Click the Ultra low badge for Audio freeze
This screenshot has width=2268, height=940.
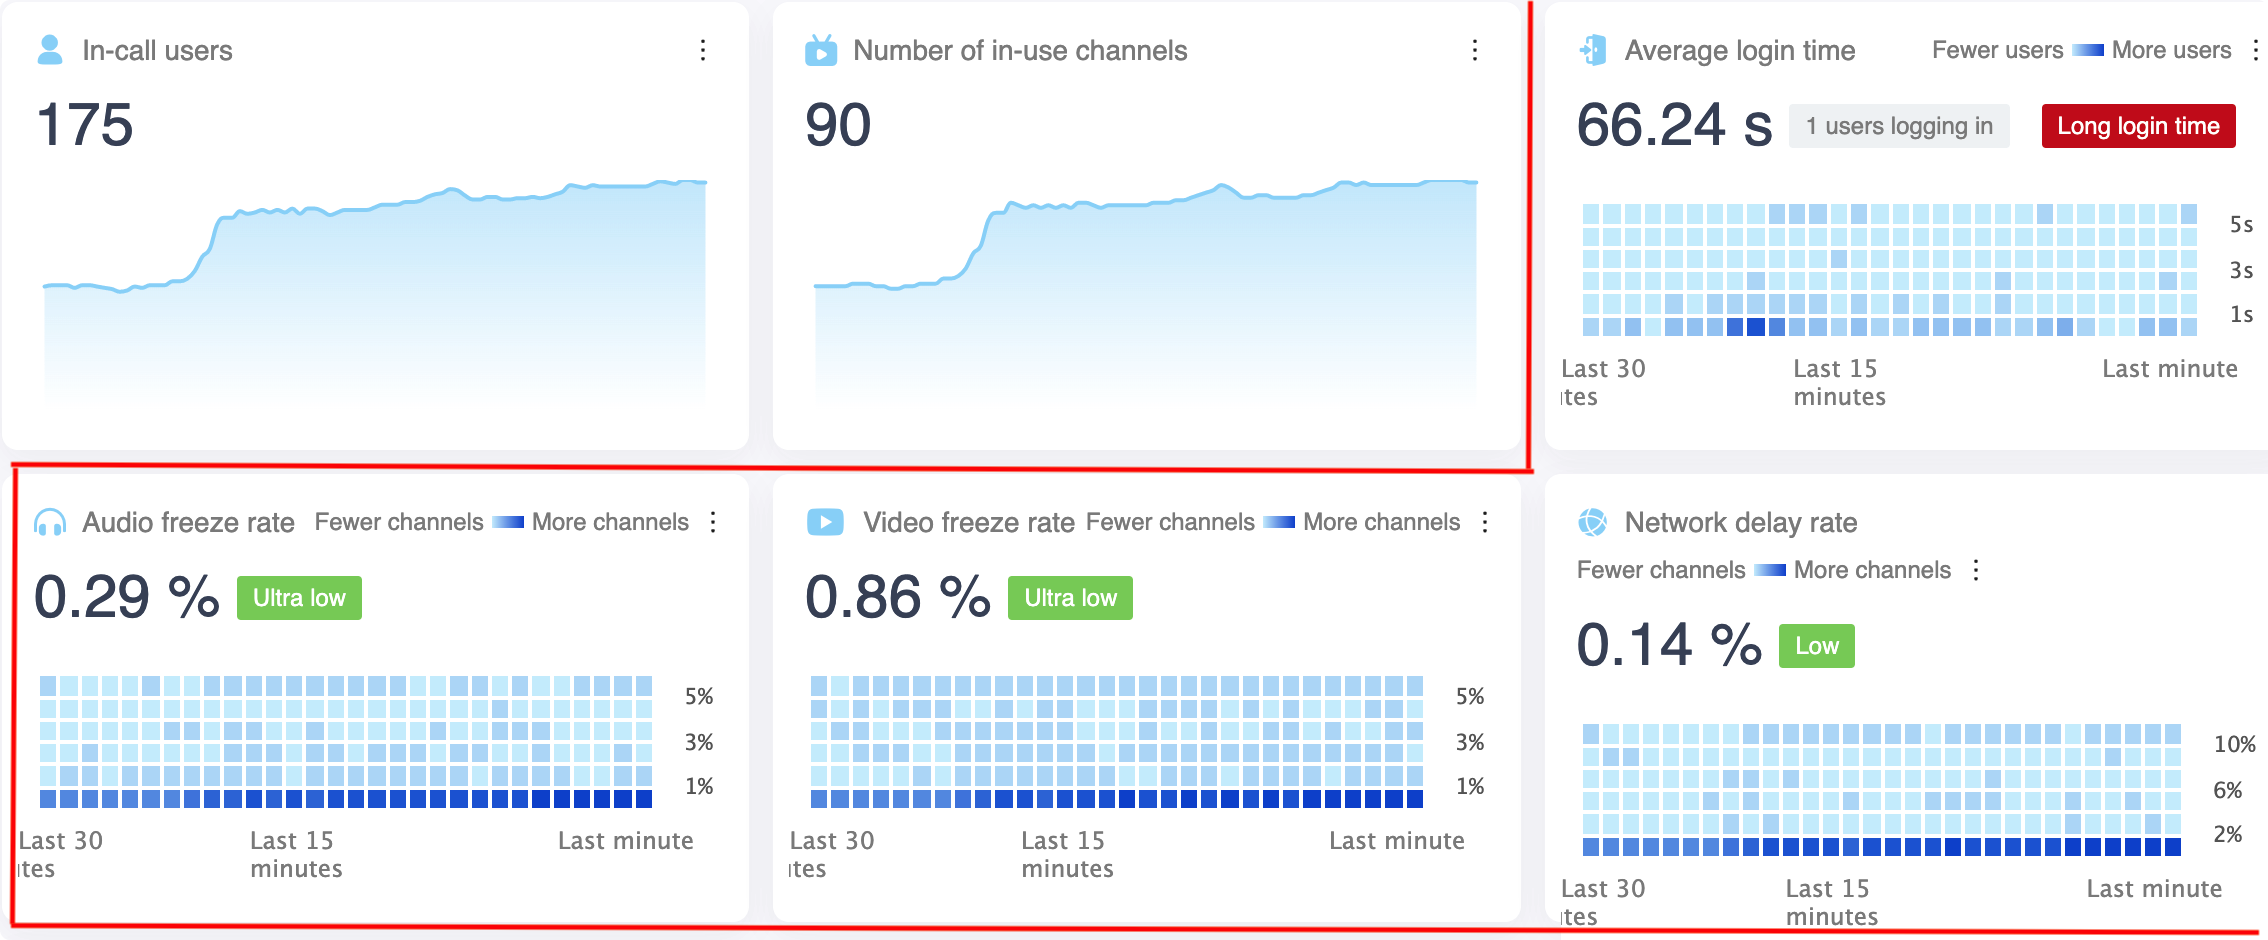coord(299,598)
